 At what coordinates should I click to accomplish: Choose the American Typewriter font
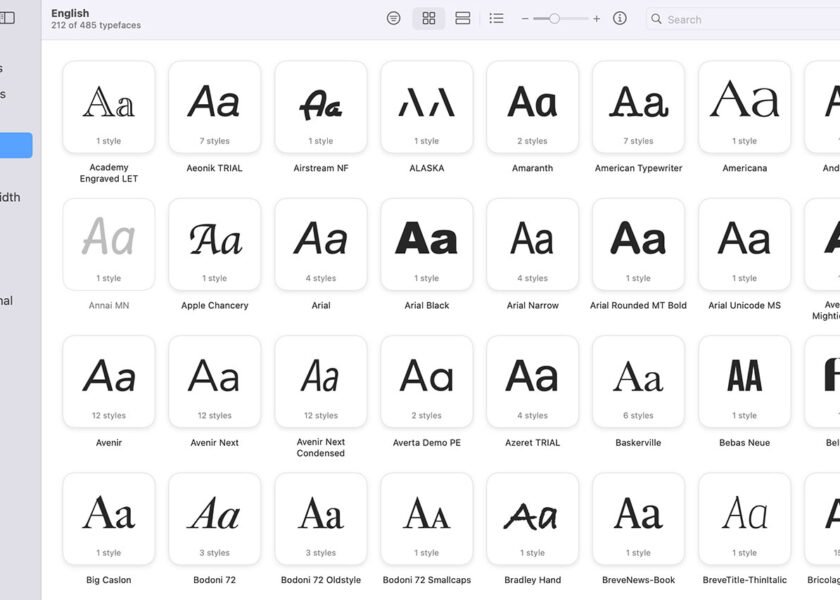point(638,107)
